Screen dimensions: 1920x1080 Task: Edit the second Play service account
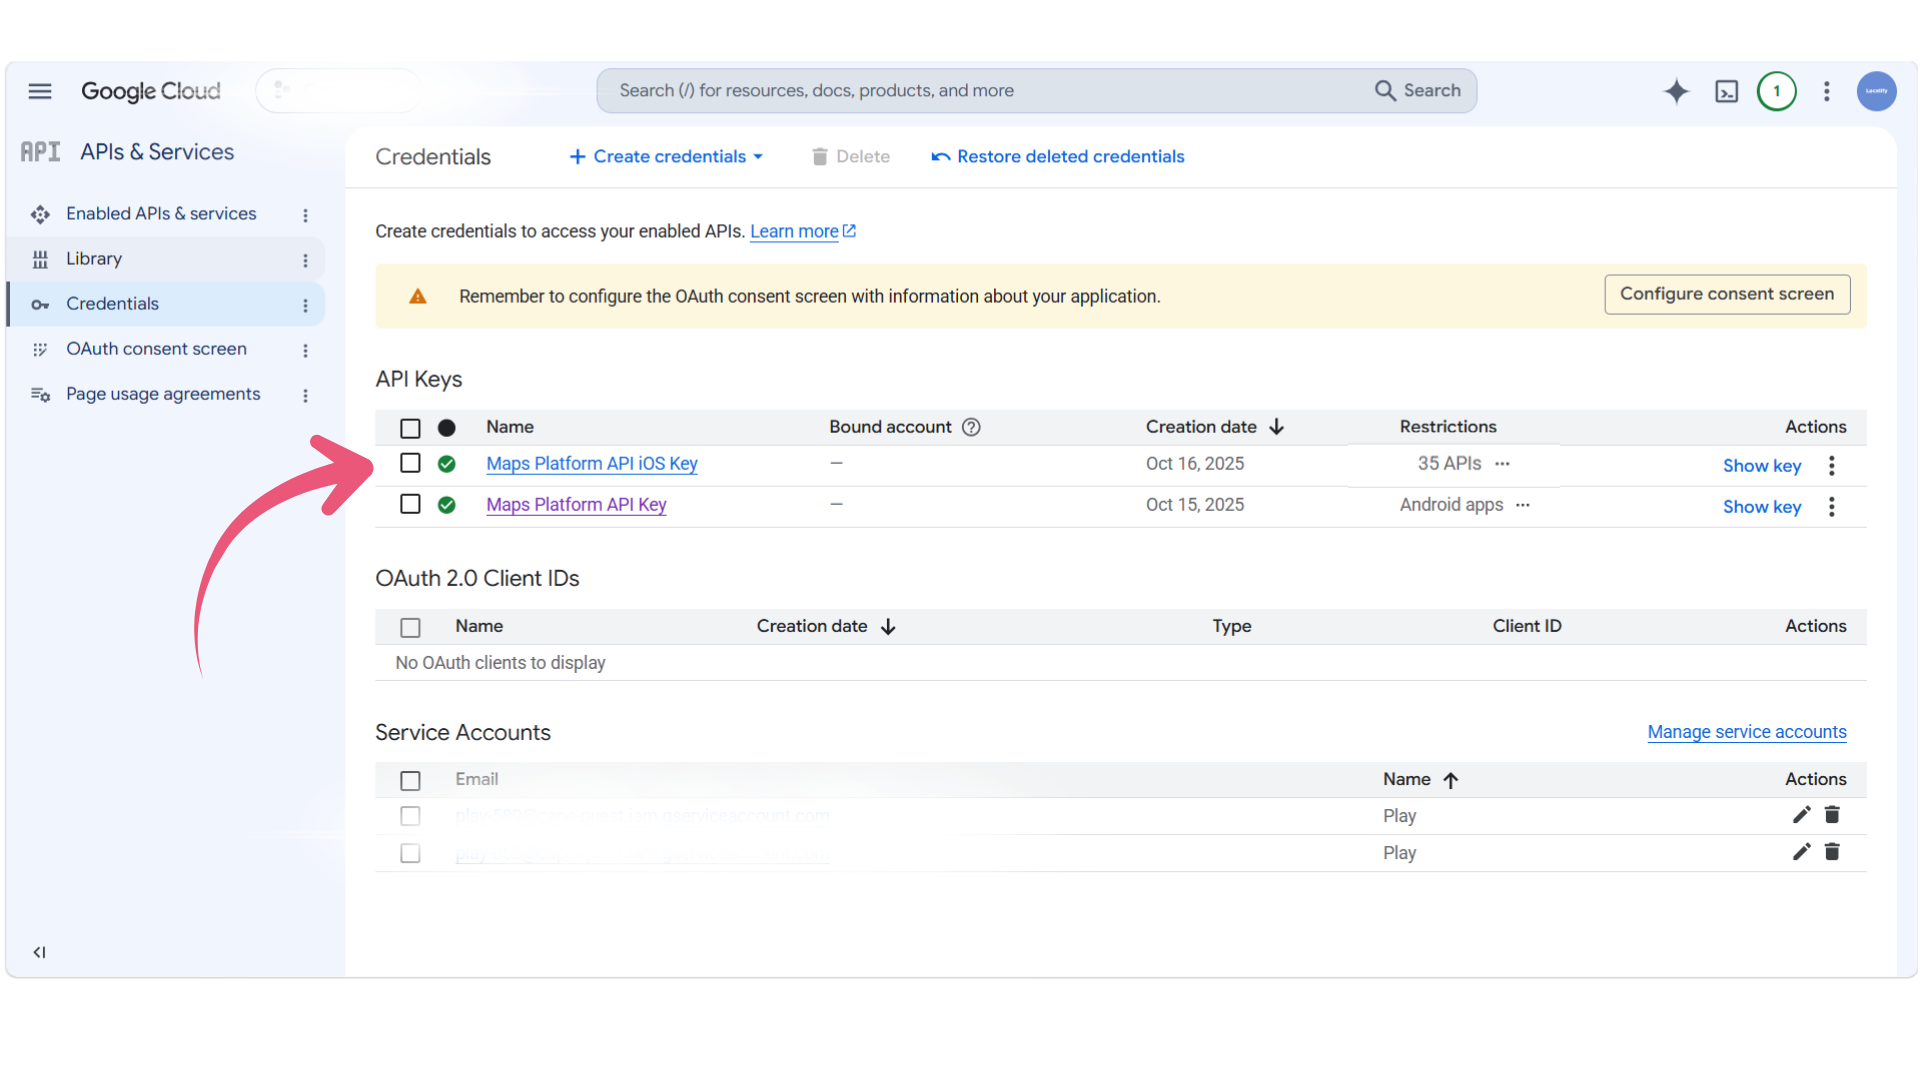(1801, 852)
